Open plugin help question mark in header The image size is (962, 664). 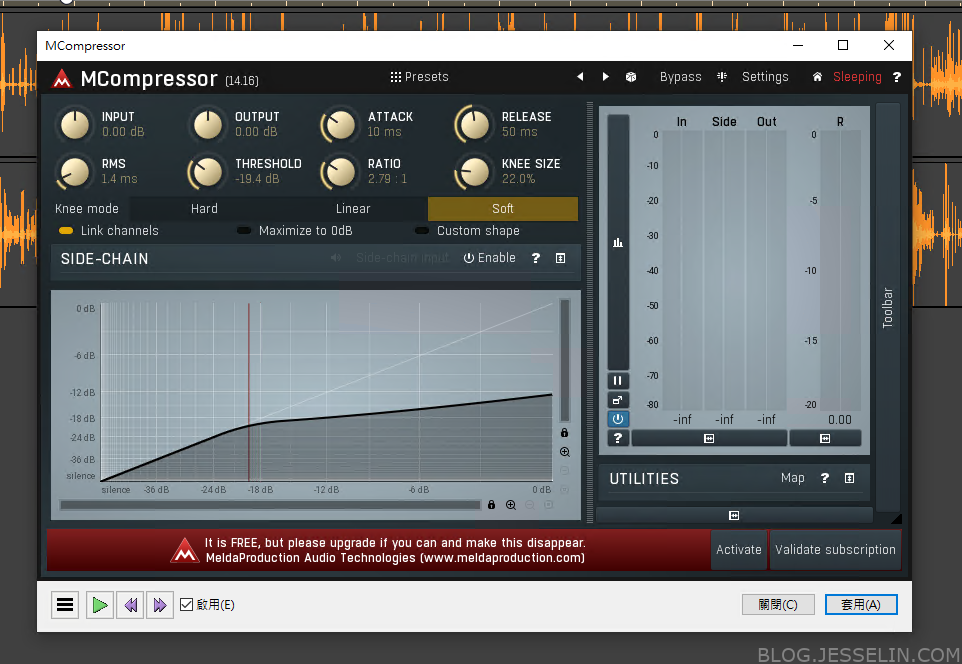897,77
